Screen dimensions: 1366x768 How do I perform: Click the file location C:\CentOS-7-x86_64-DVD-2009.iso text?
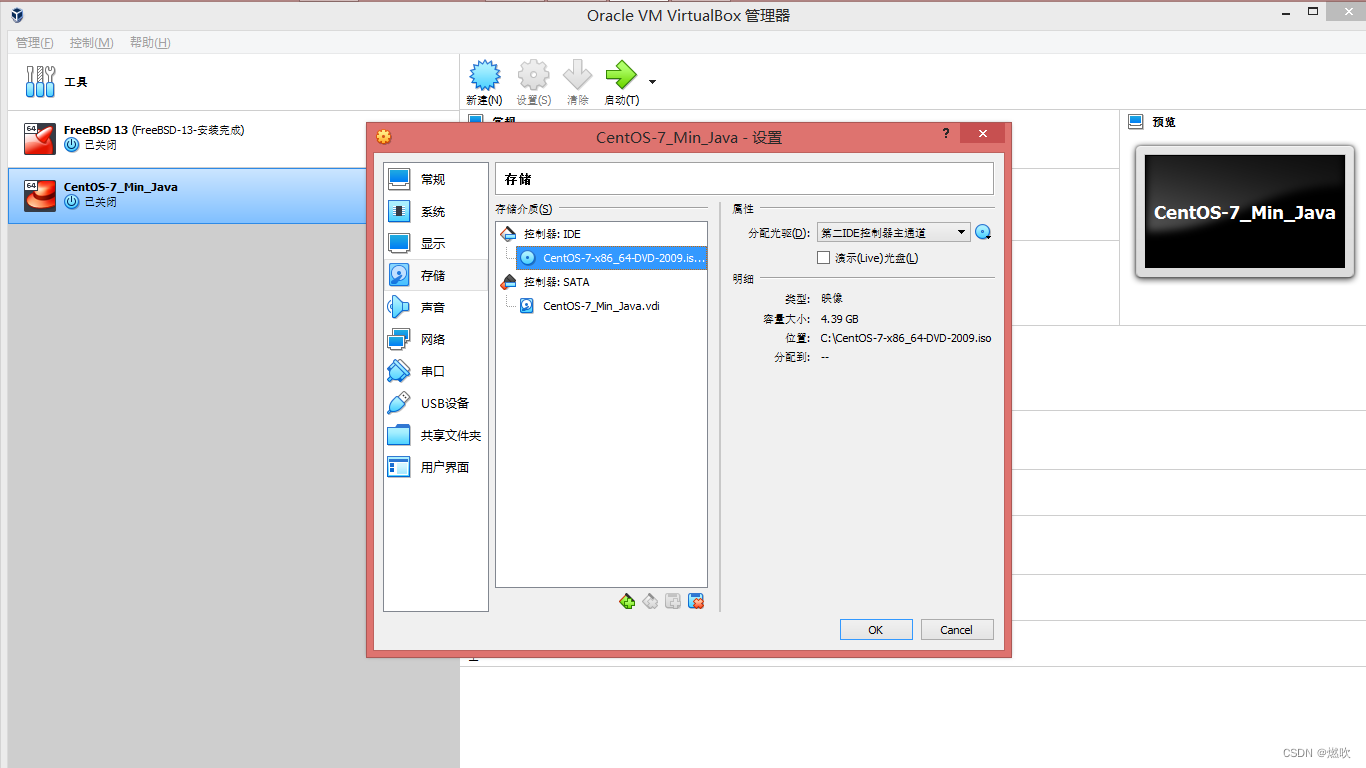click(x=905, y=338)
